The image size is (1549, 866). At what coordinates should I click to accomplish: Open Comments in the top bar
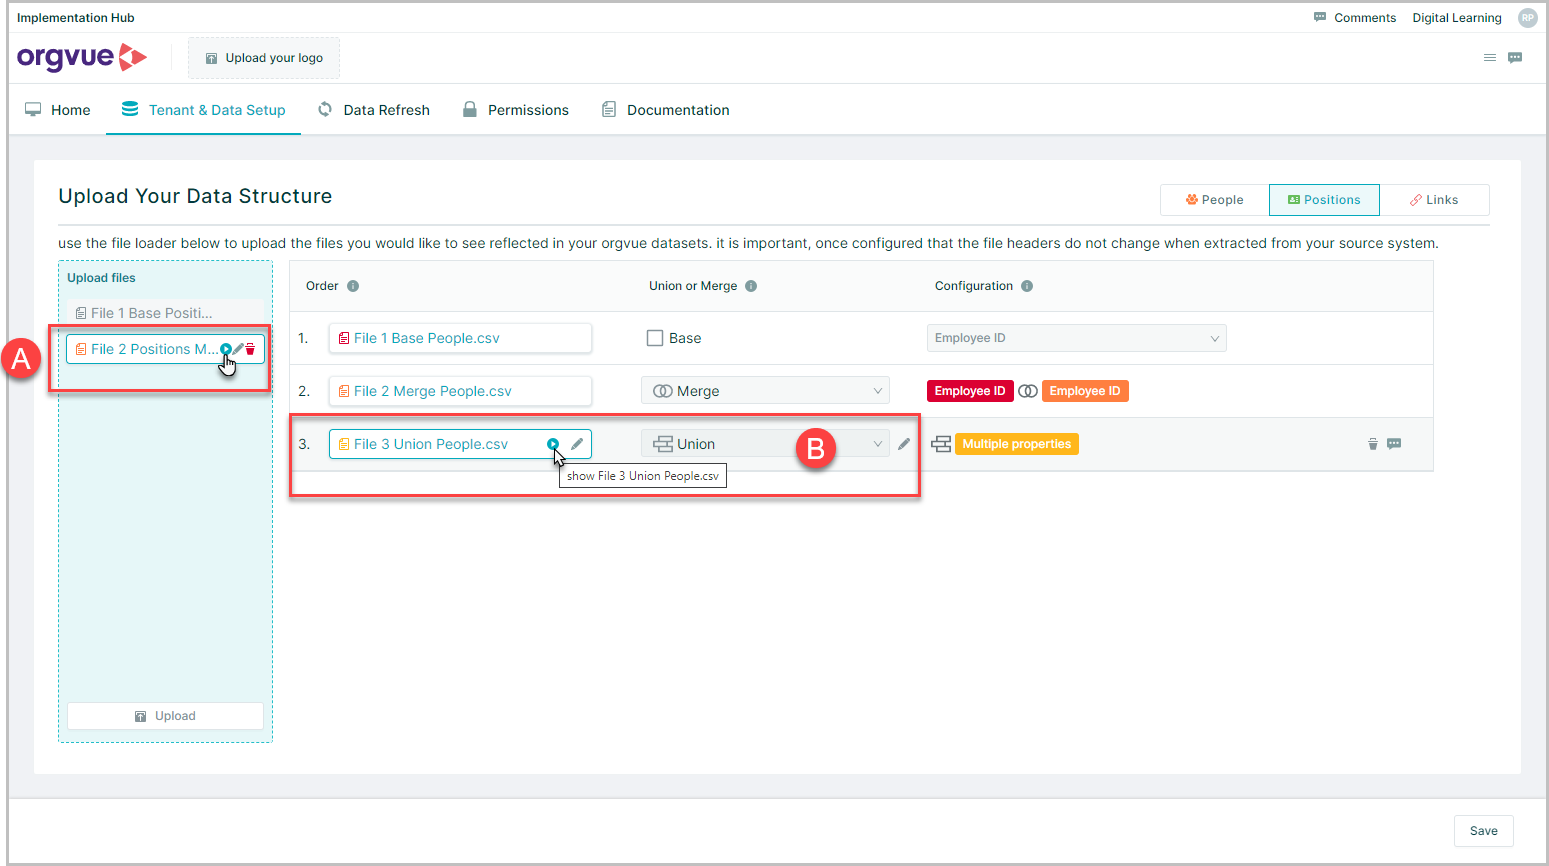1354,18
